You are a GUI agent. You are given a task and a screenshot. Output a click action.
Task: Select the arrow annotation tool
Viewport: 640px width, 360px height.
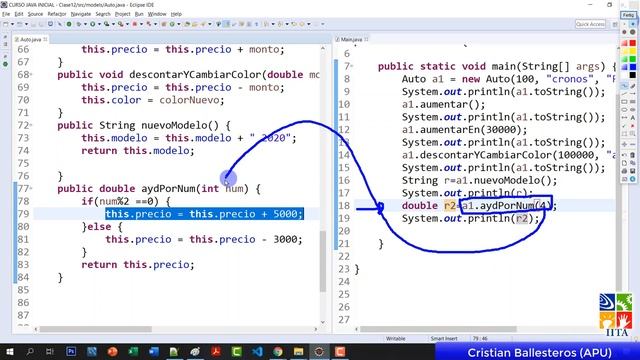pos(633,93)
